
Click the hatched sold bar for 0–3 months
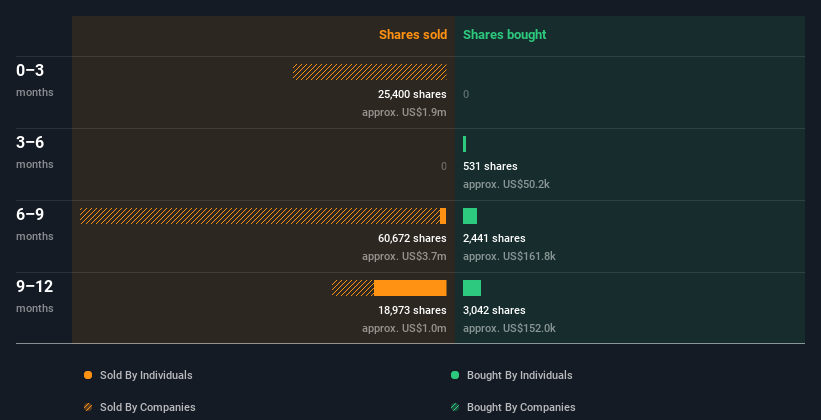pos(370,72)
